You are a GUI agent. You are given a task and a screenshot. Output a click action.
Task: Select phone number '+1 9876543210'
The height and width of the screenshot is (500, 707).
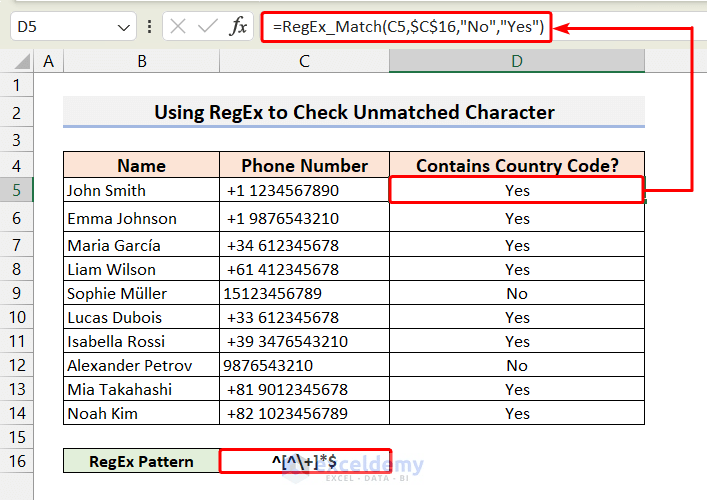click(x=304, y=218)
